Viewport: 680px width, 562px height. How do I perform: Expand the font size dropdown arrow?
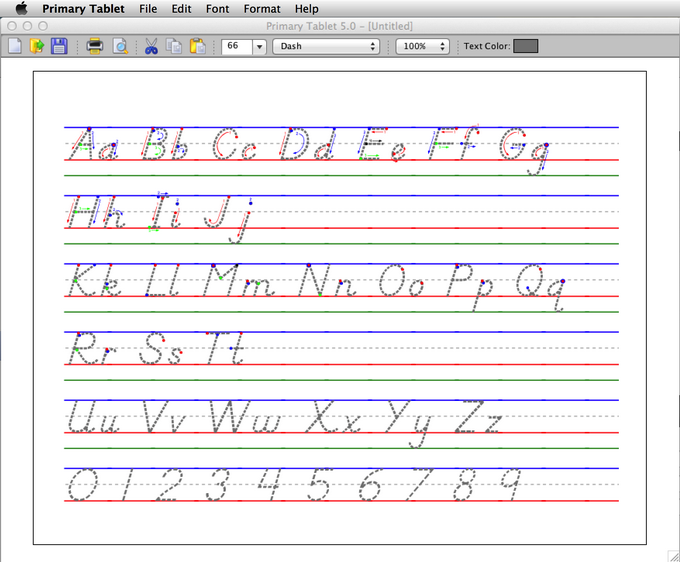click(x=259, y=46)
